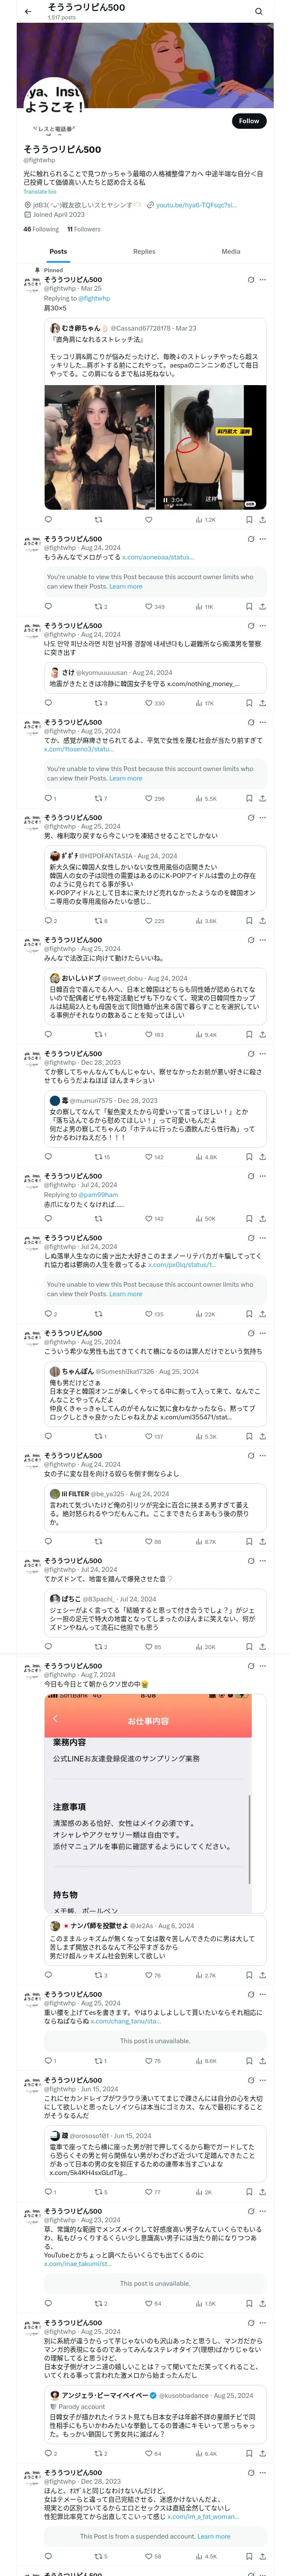Screen dimensions: 290x2576
Task: Switch to the Media tab
Action: [231, 252]
